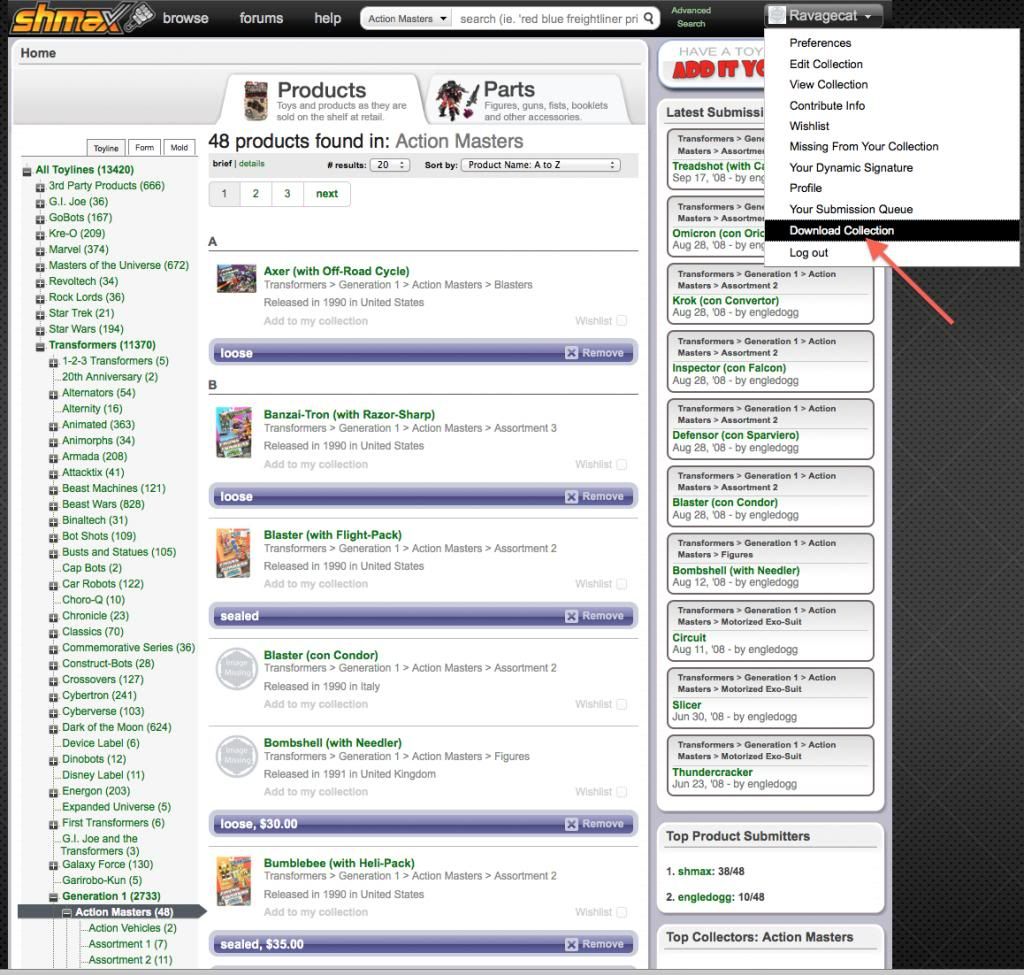This screenshot has height=975, width=1024.
Task: Click the shmax logo
Action: pyautogui.click(x=83, y=18)
